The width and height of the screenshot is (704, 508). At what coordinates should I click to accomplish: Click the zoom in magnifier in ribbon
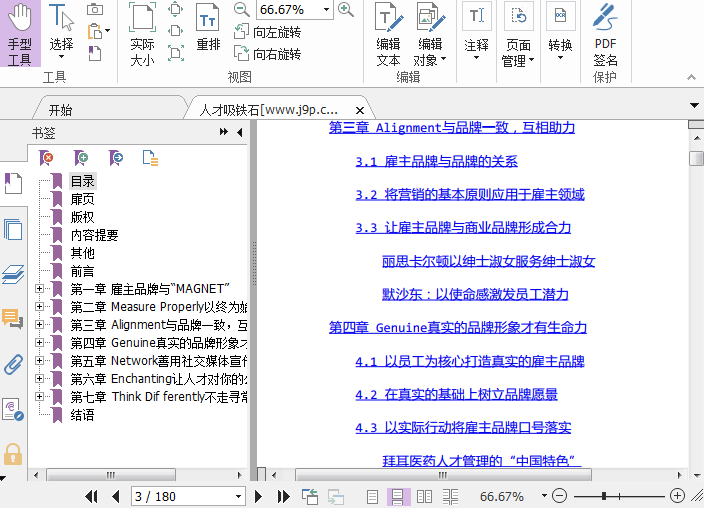click(346, 9)
